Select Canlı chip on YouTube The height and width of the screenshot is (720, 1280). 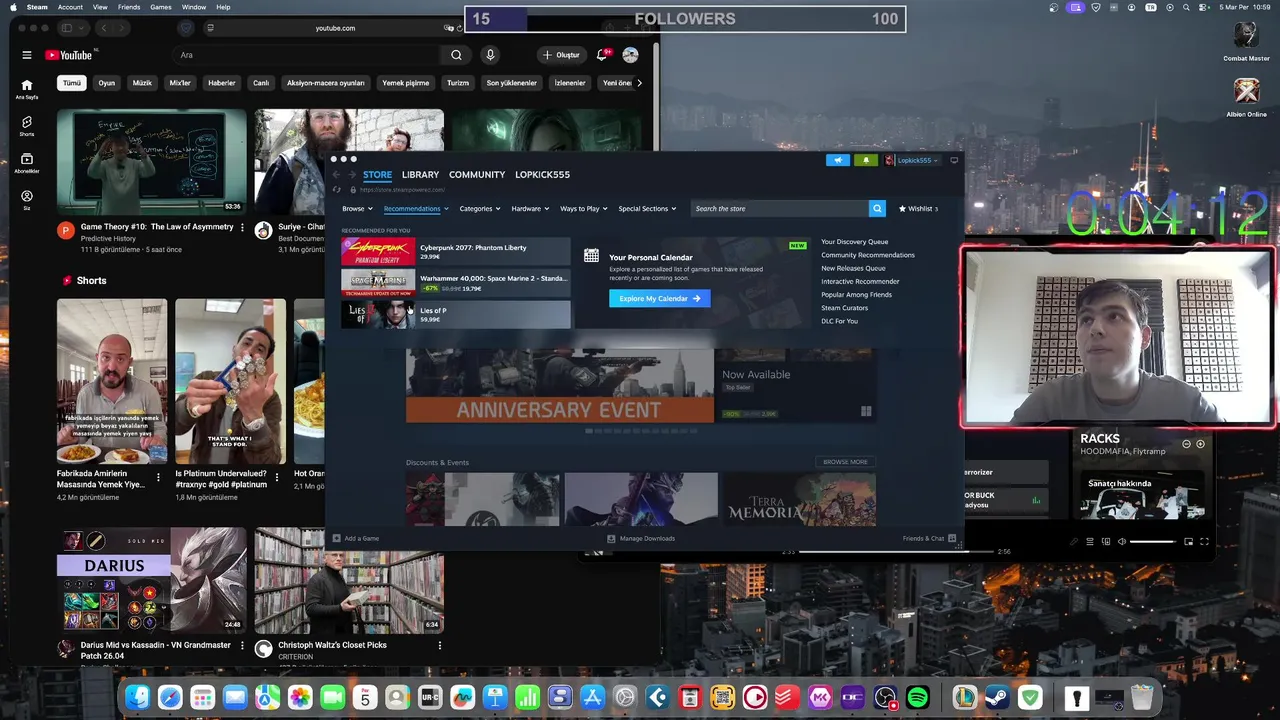click(261, 83)
